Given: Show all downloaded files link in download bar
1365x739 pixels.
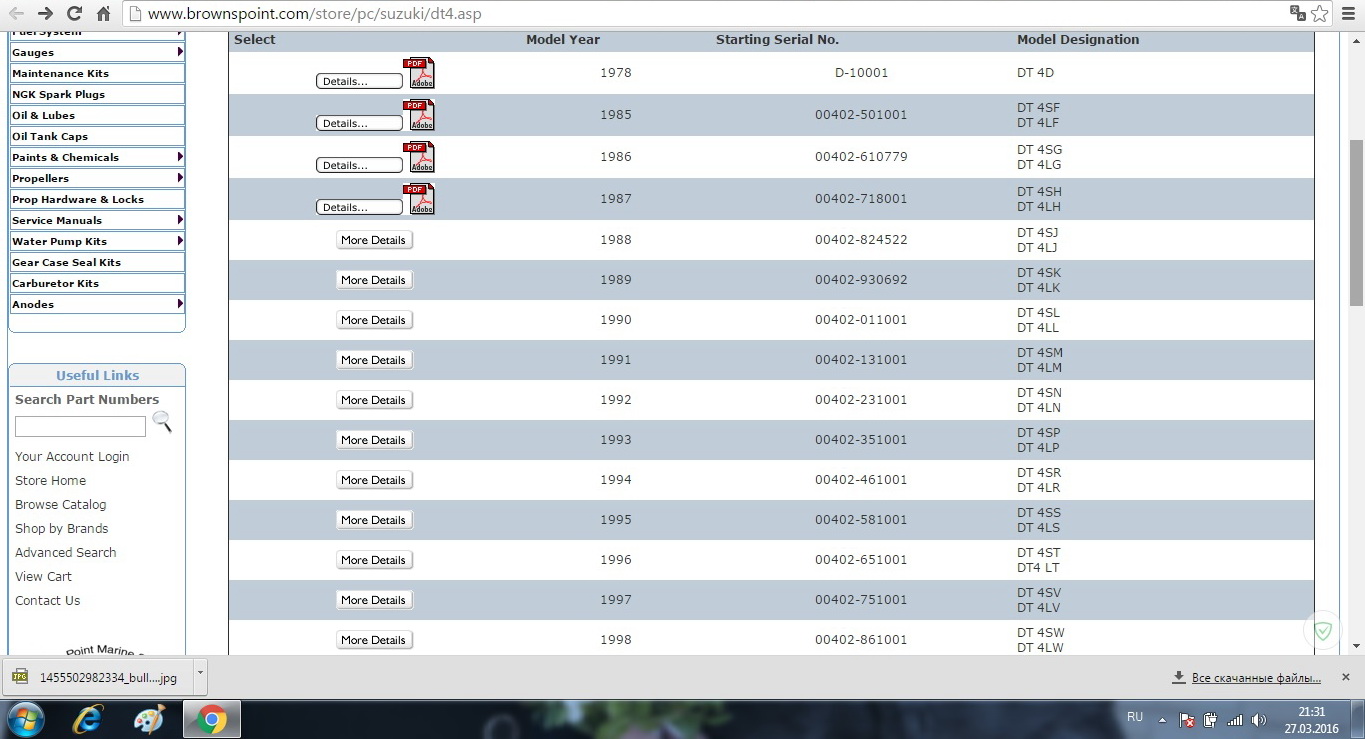Looking at the screenshot, I should pos(1256,678).
